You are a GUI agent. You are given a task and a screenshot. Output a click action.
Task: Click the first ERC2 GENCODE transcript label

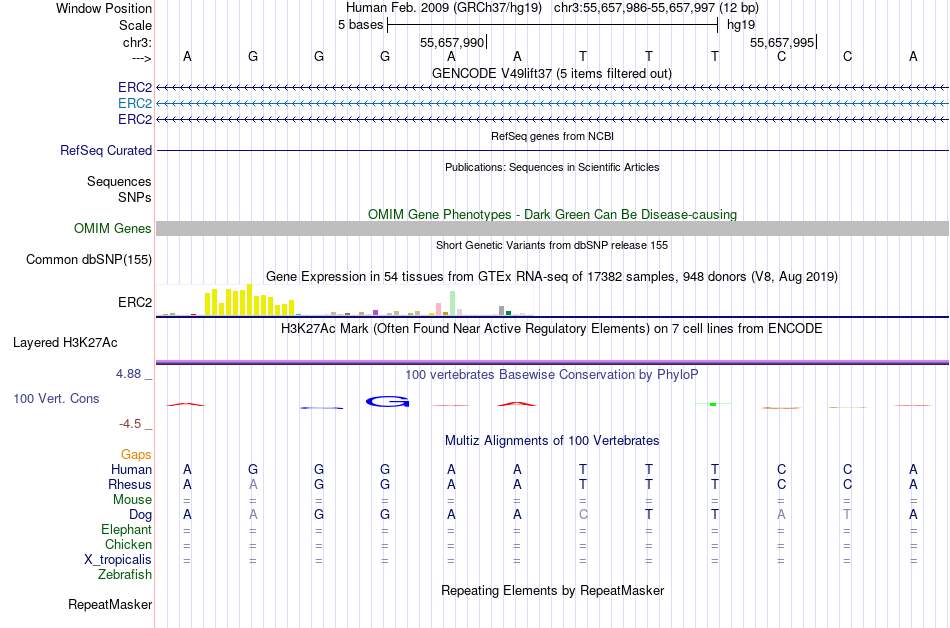[x=135, y=88]
